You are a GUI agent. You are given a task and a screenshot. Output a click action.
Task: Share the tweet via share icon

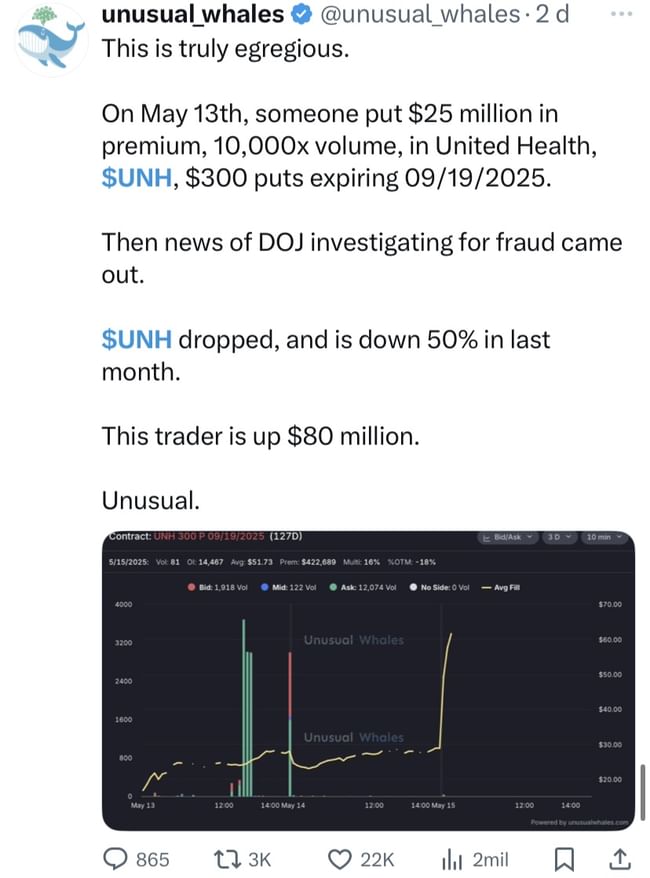pos(618,858)
